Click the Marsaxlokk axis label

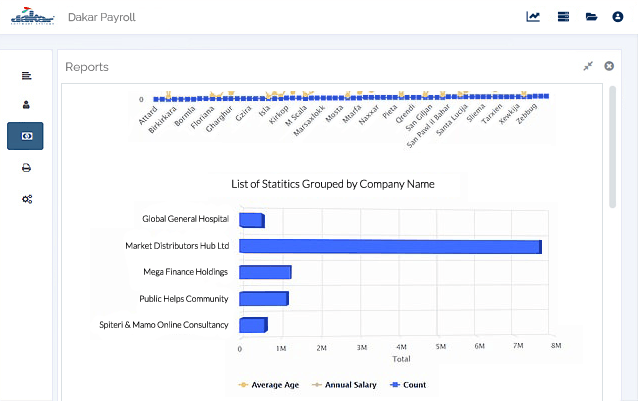point(309,121)
